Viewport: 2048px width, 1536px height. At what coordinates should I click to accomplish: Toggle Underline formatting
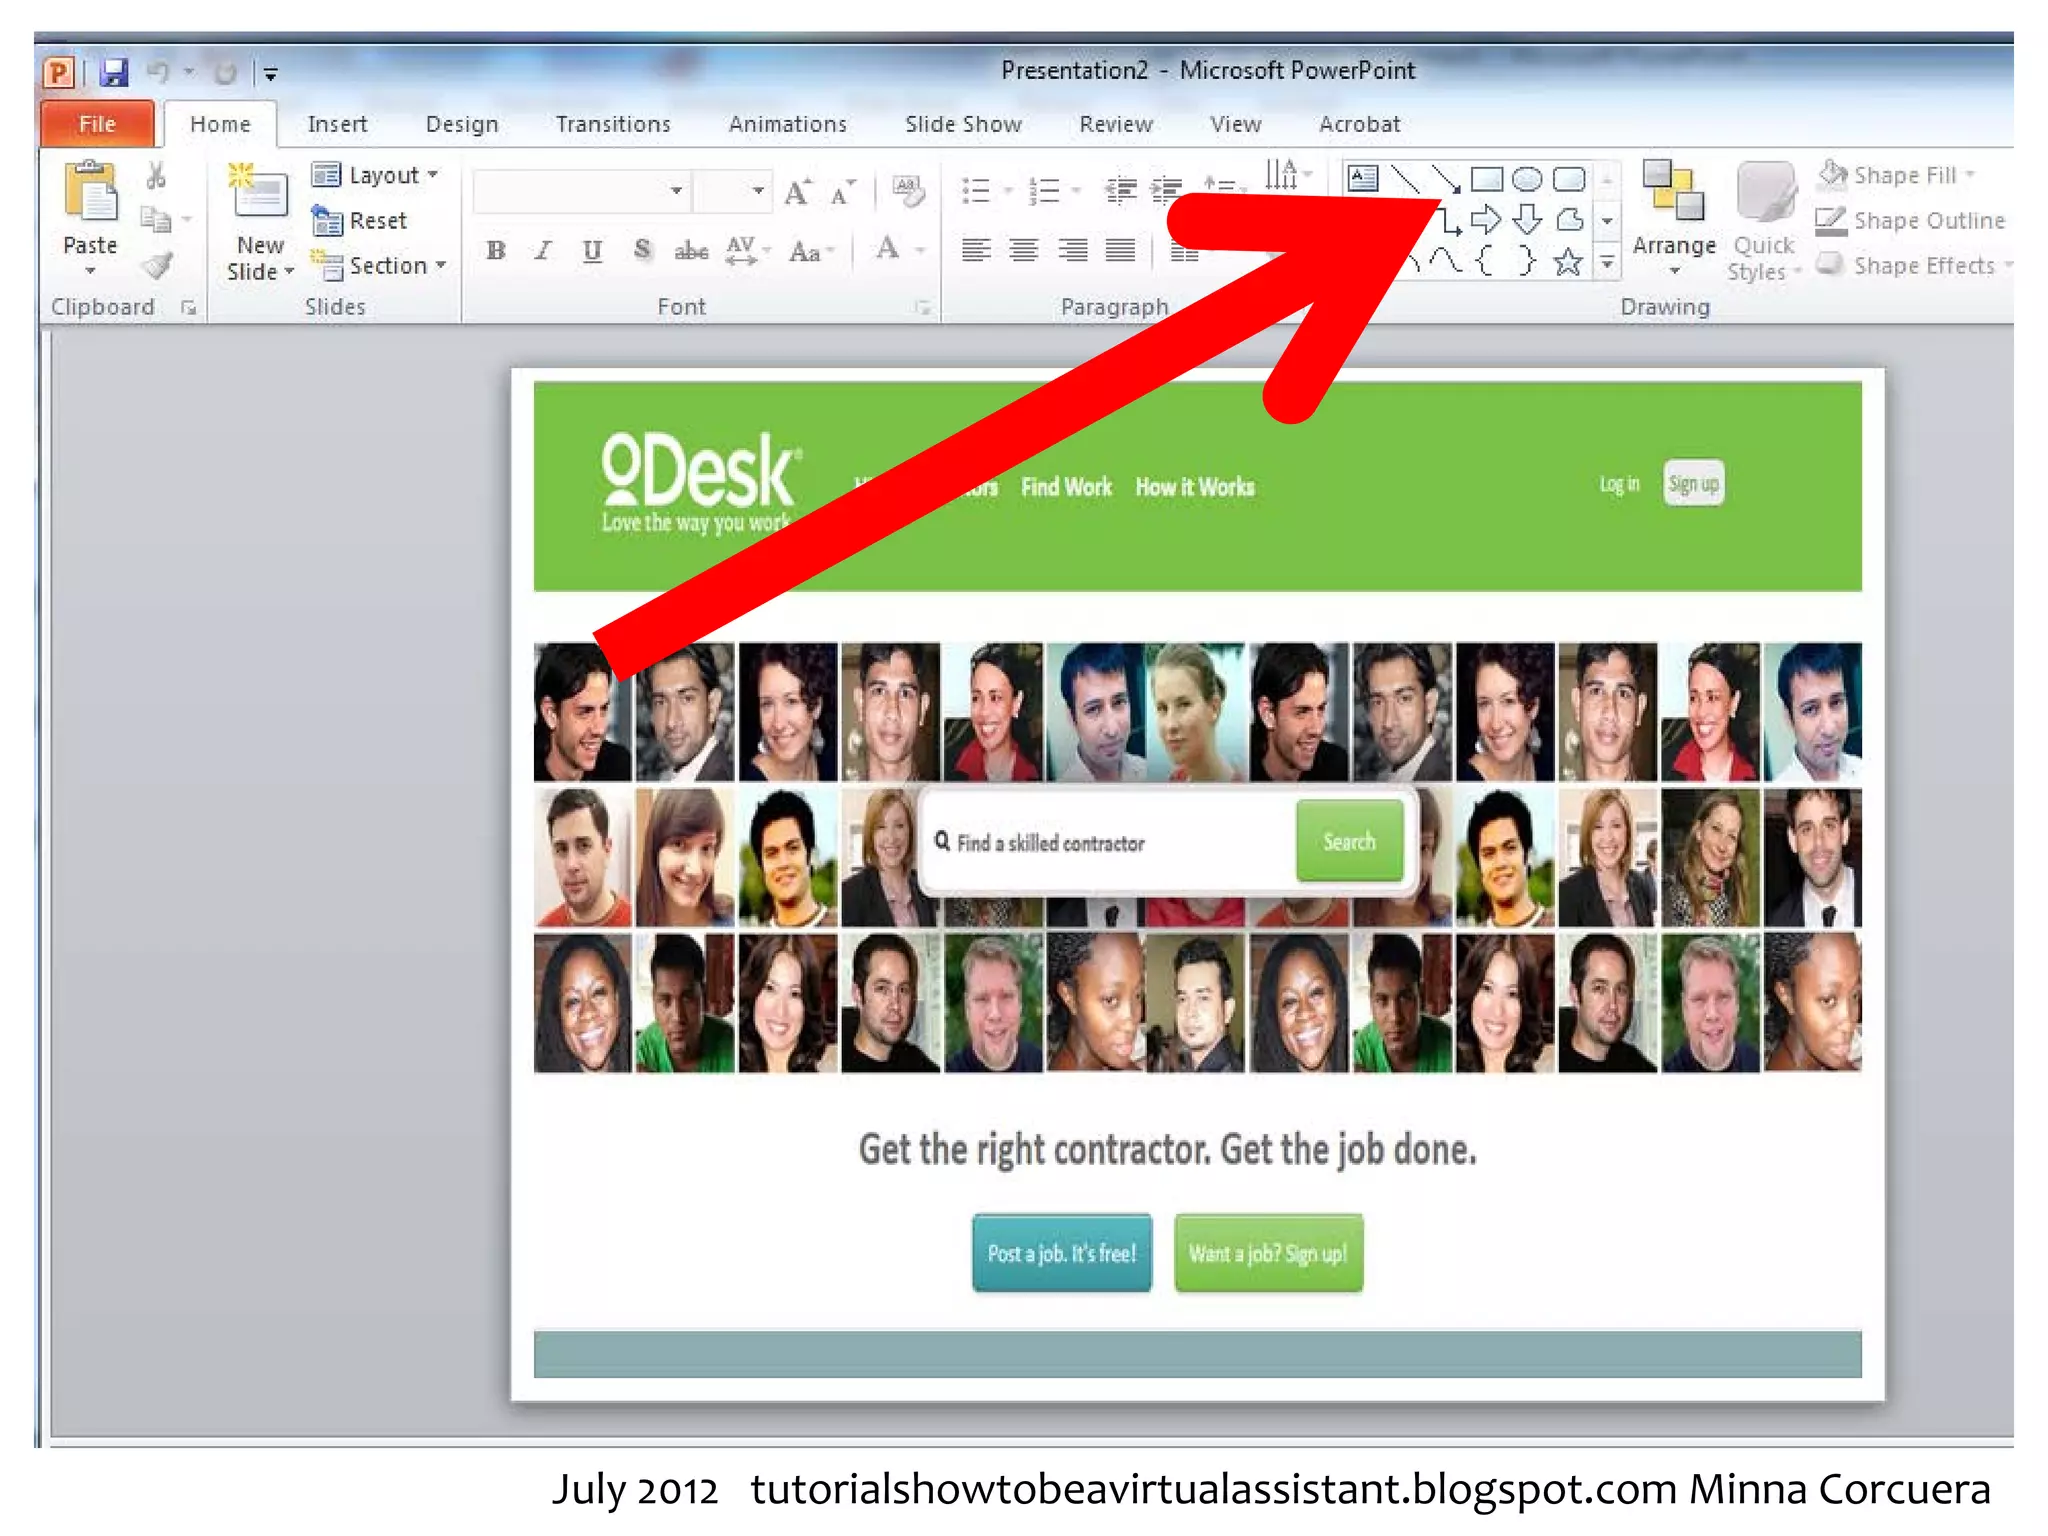(592, 251)
